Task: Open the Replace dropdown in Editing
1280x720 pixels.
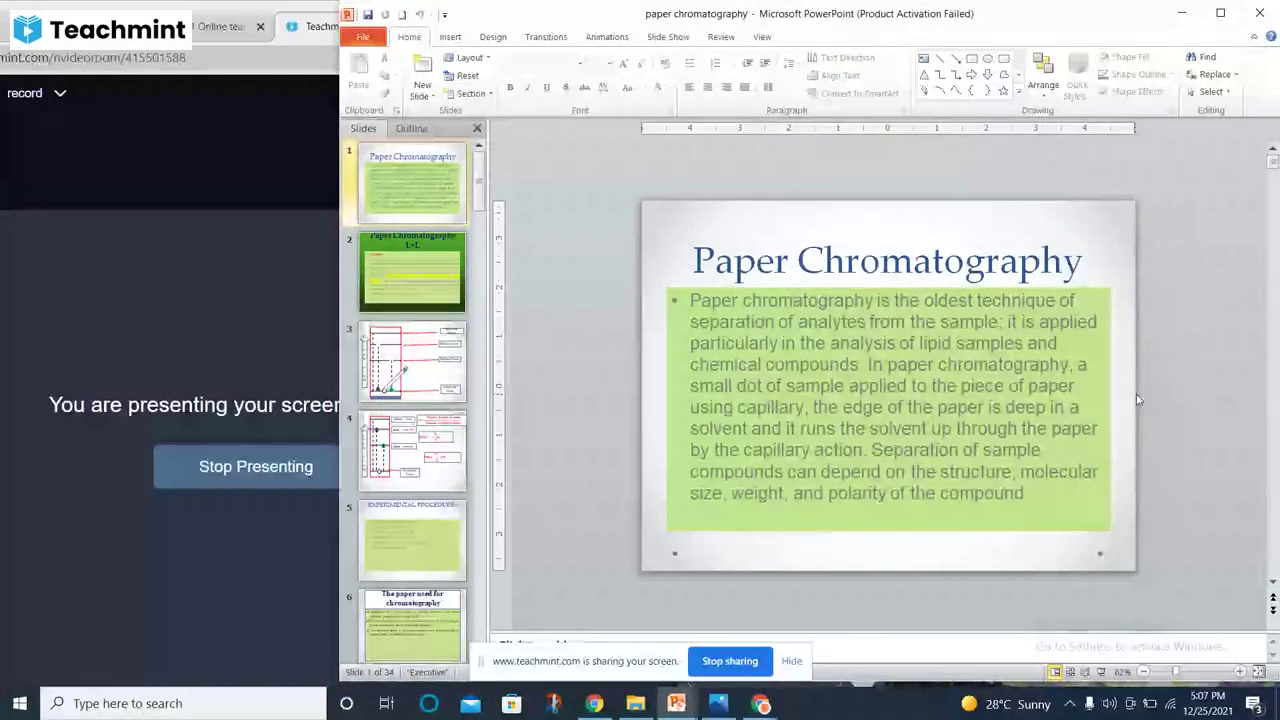Action: 1213,75
